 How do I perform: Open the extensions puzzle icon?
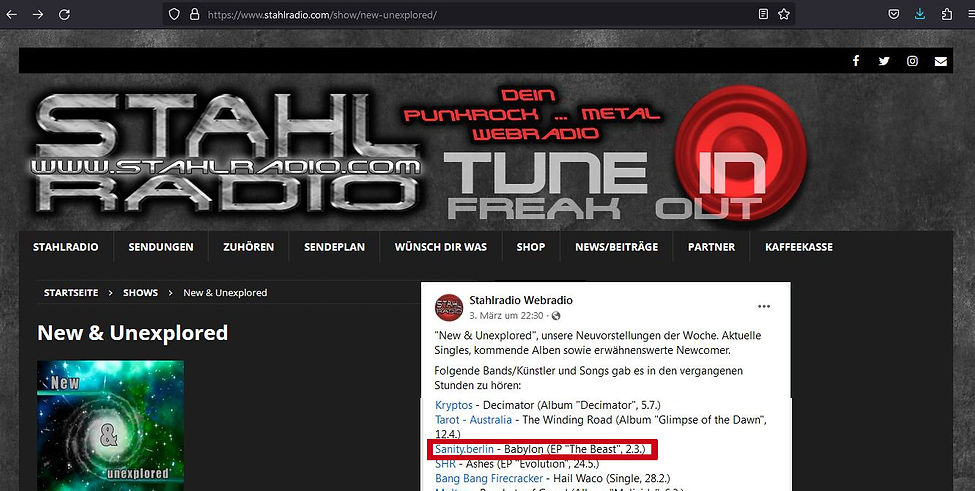(x=946, y=14)
